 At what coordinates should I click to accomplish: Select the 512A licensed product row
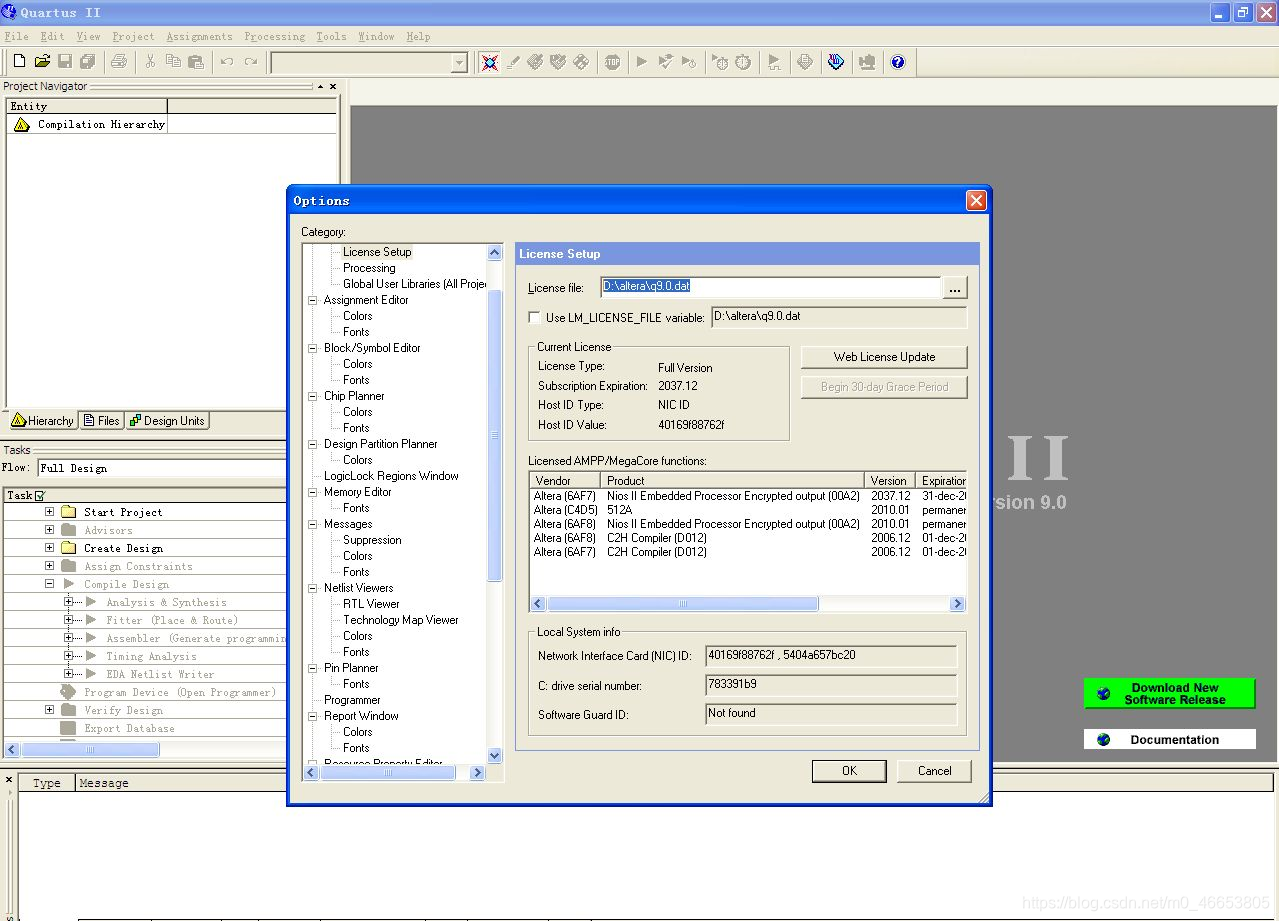point(747,510)
